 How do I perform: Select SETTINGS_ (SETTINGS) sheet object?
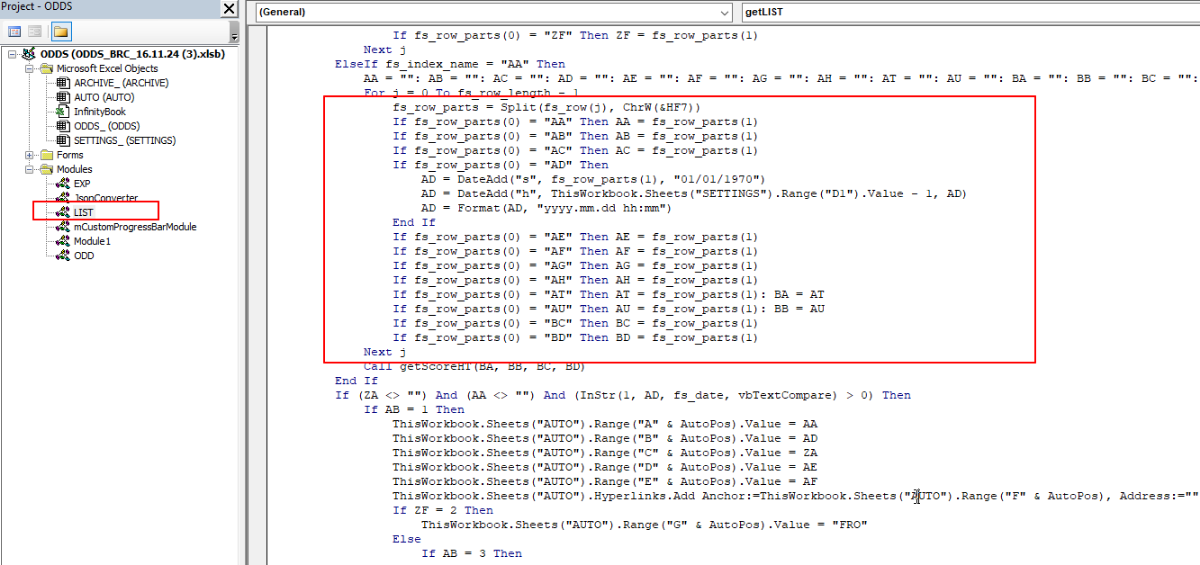124,140
